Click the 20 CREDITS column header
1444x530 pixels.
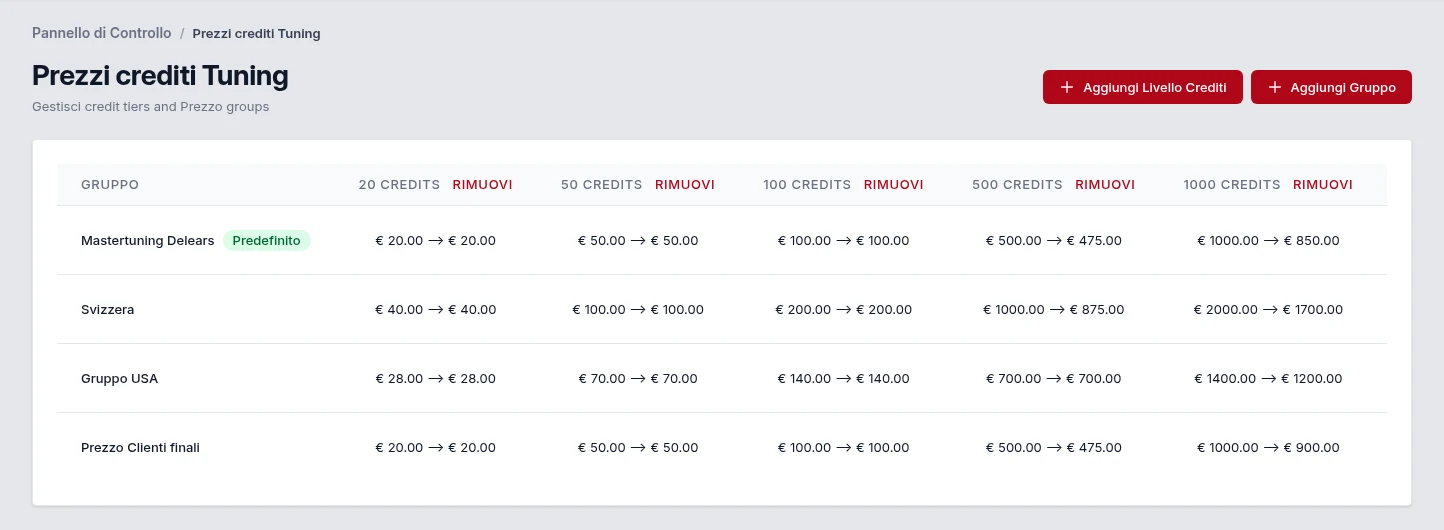tap(400, 185)
